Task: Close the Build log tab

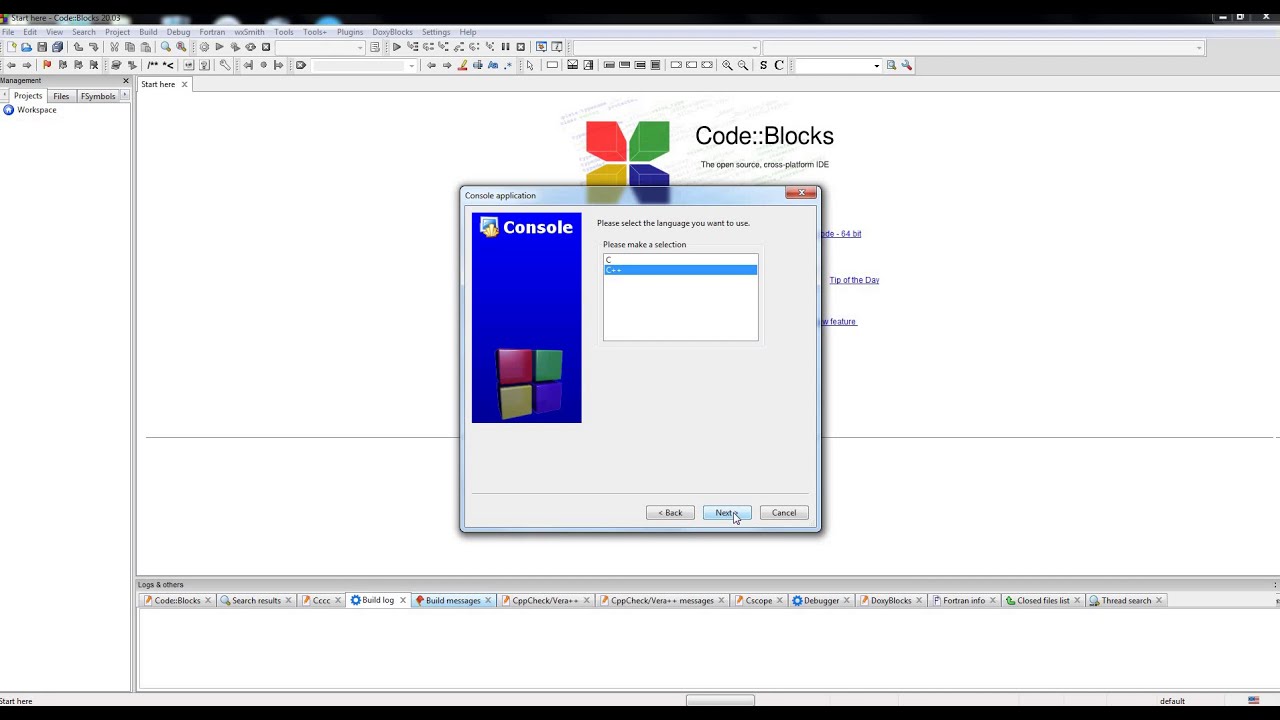Action: click(x=403, y=600)
